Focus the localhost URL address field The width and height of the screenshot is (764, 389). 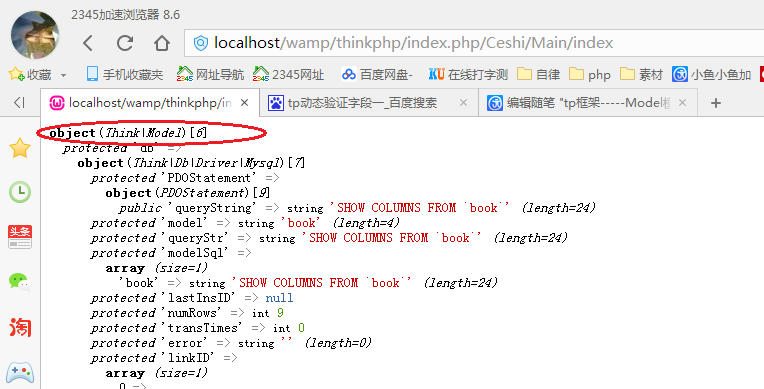474,43
